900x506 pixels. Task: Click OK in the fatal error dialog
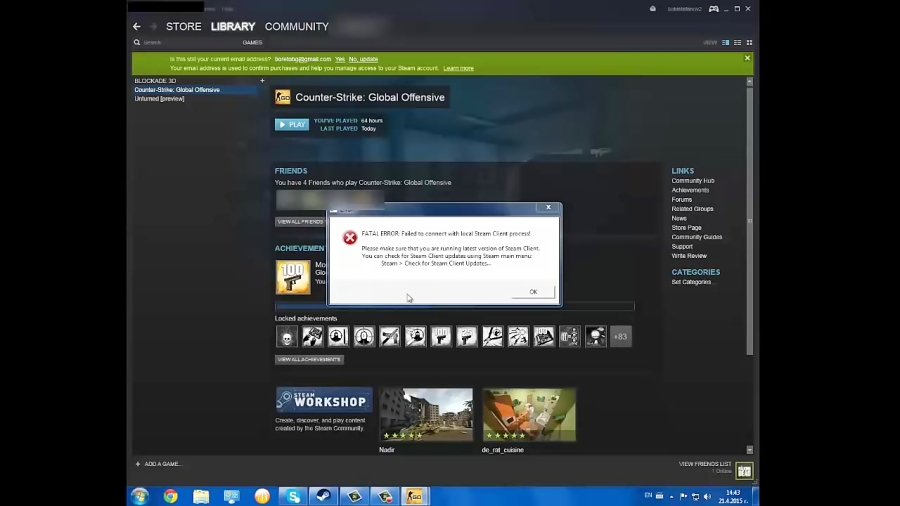click(x=533, y=292)
